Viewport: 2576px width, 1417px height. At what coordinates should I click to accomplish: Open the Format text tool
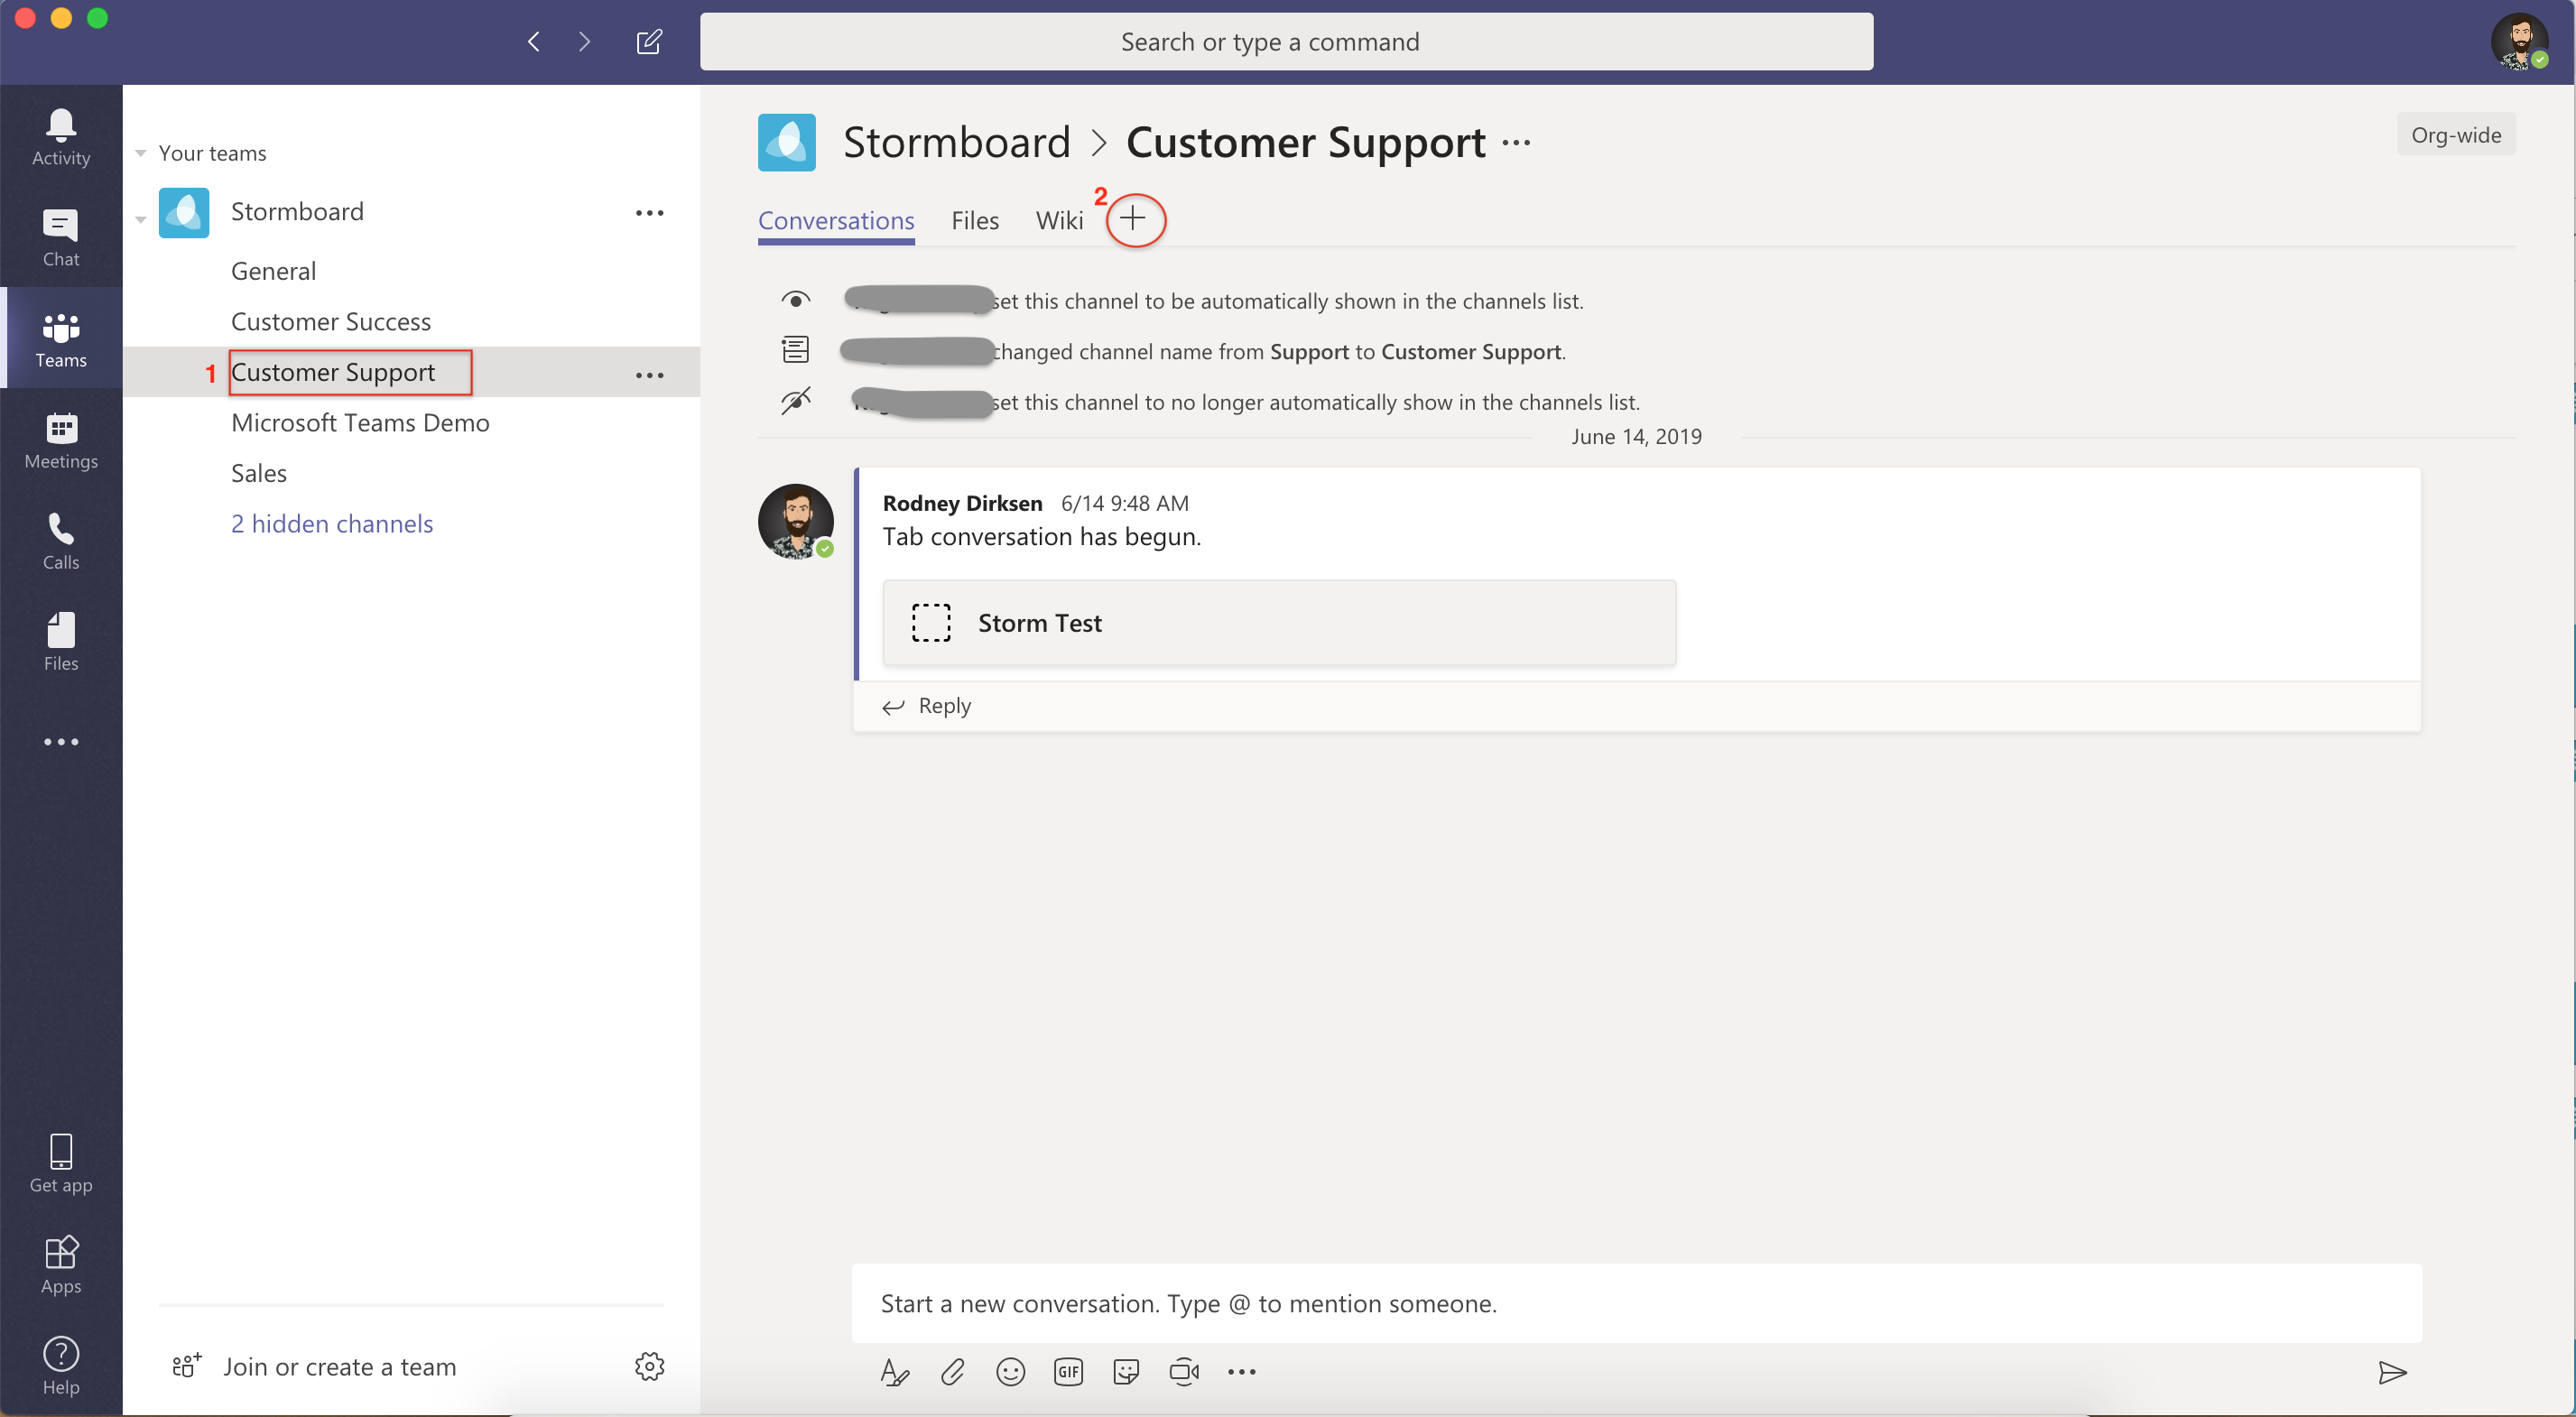(x=895, y=1372)
